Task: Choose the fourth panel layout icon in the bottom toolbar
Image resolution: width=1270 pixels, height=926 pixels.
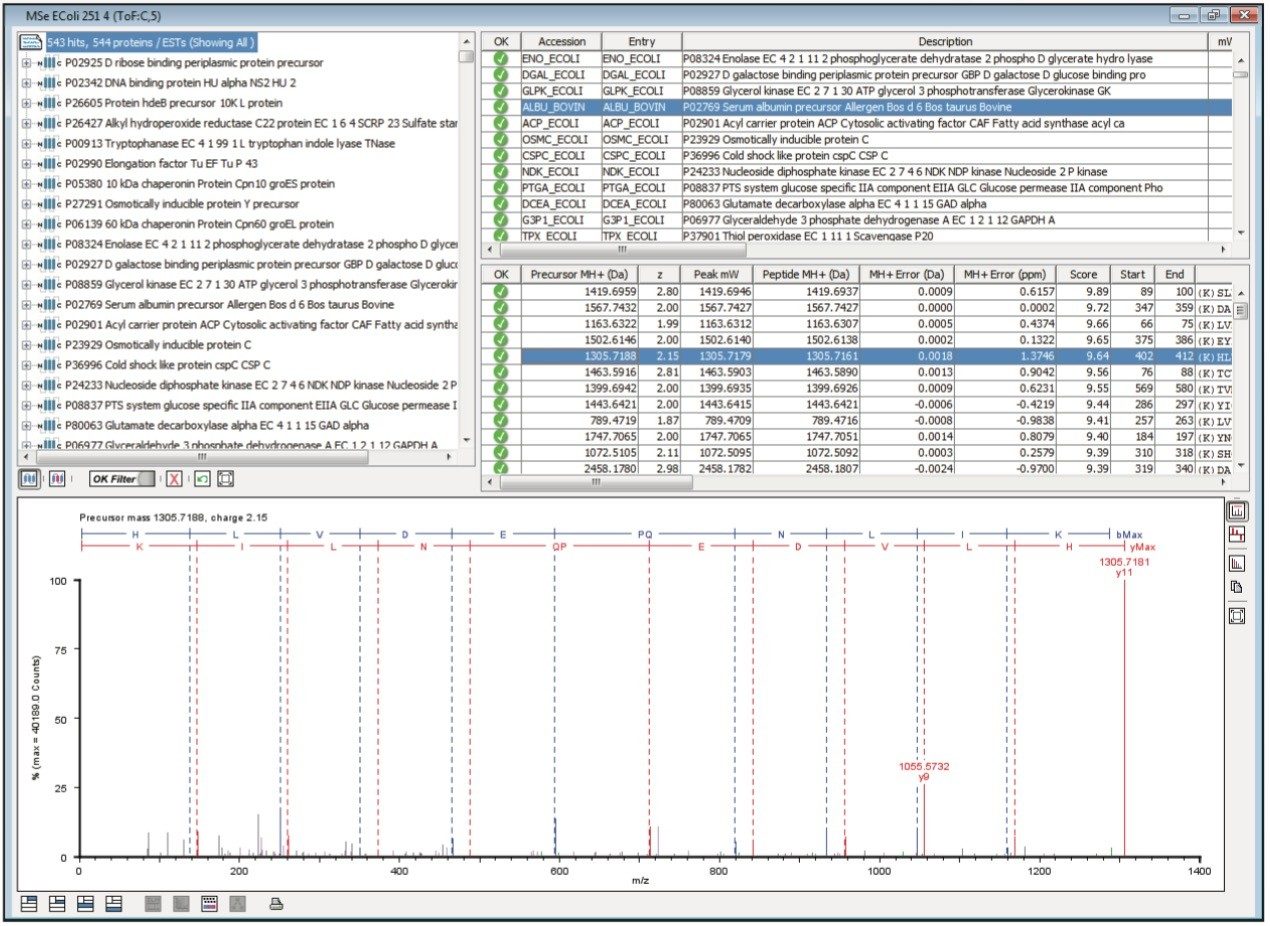Action: [114, 904]
